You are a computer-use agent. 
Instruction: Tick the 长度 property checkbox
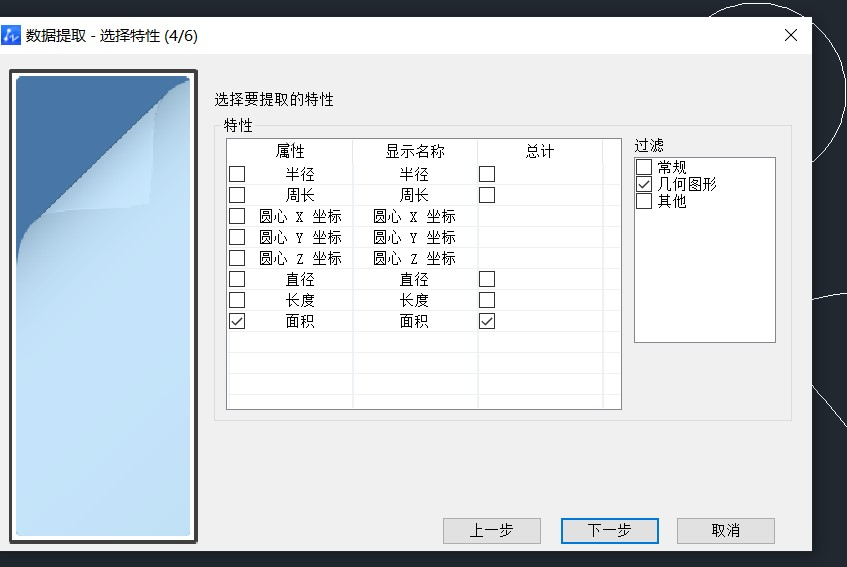pyautogui.click(x=237, y=300)
